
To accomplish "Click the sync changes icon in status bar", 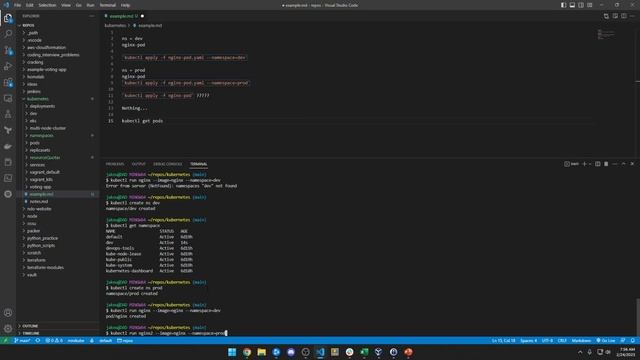I will pos(38,340).
